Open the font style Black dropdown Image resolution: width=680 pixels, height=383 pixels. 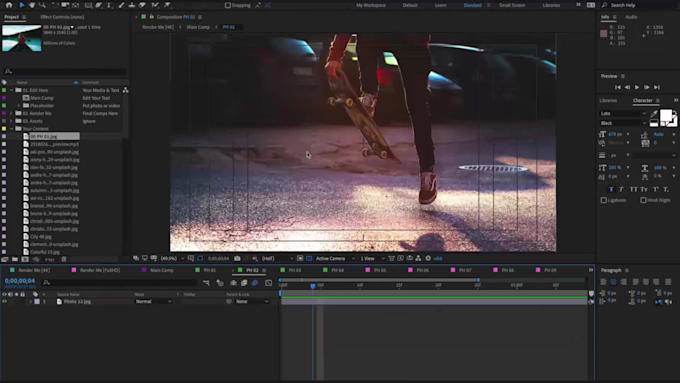(x=623, y=123)
